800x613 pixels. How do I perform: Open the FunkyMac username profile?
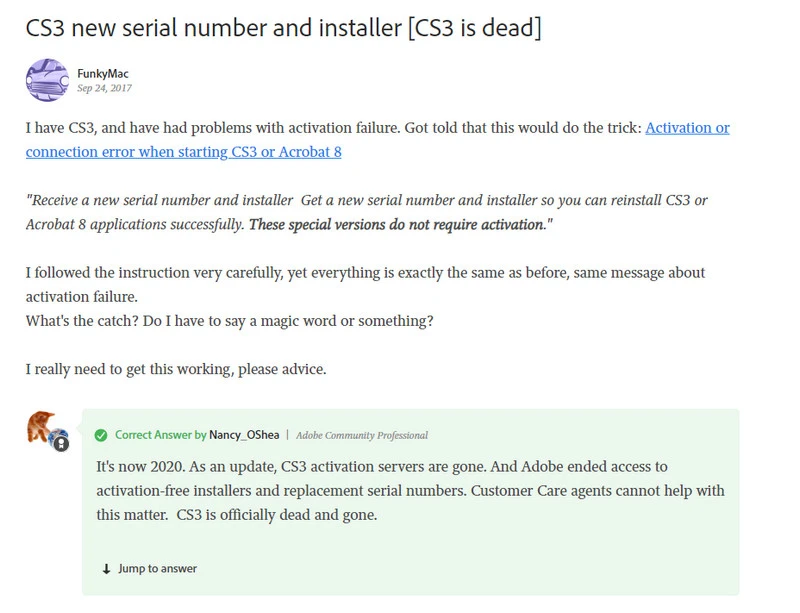point(103,73)
